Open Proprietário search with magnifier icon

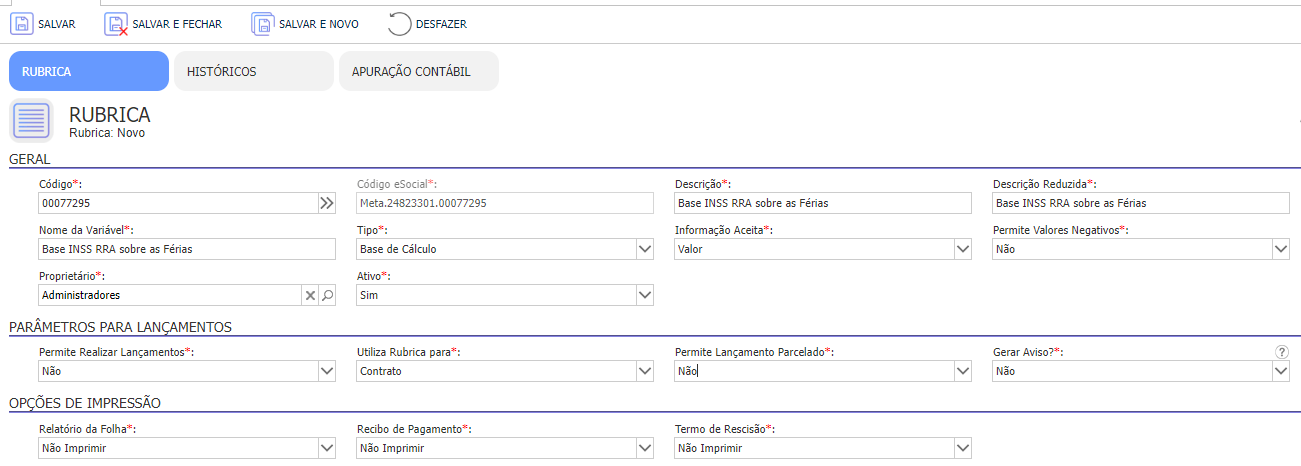327,295
